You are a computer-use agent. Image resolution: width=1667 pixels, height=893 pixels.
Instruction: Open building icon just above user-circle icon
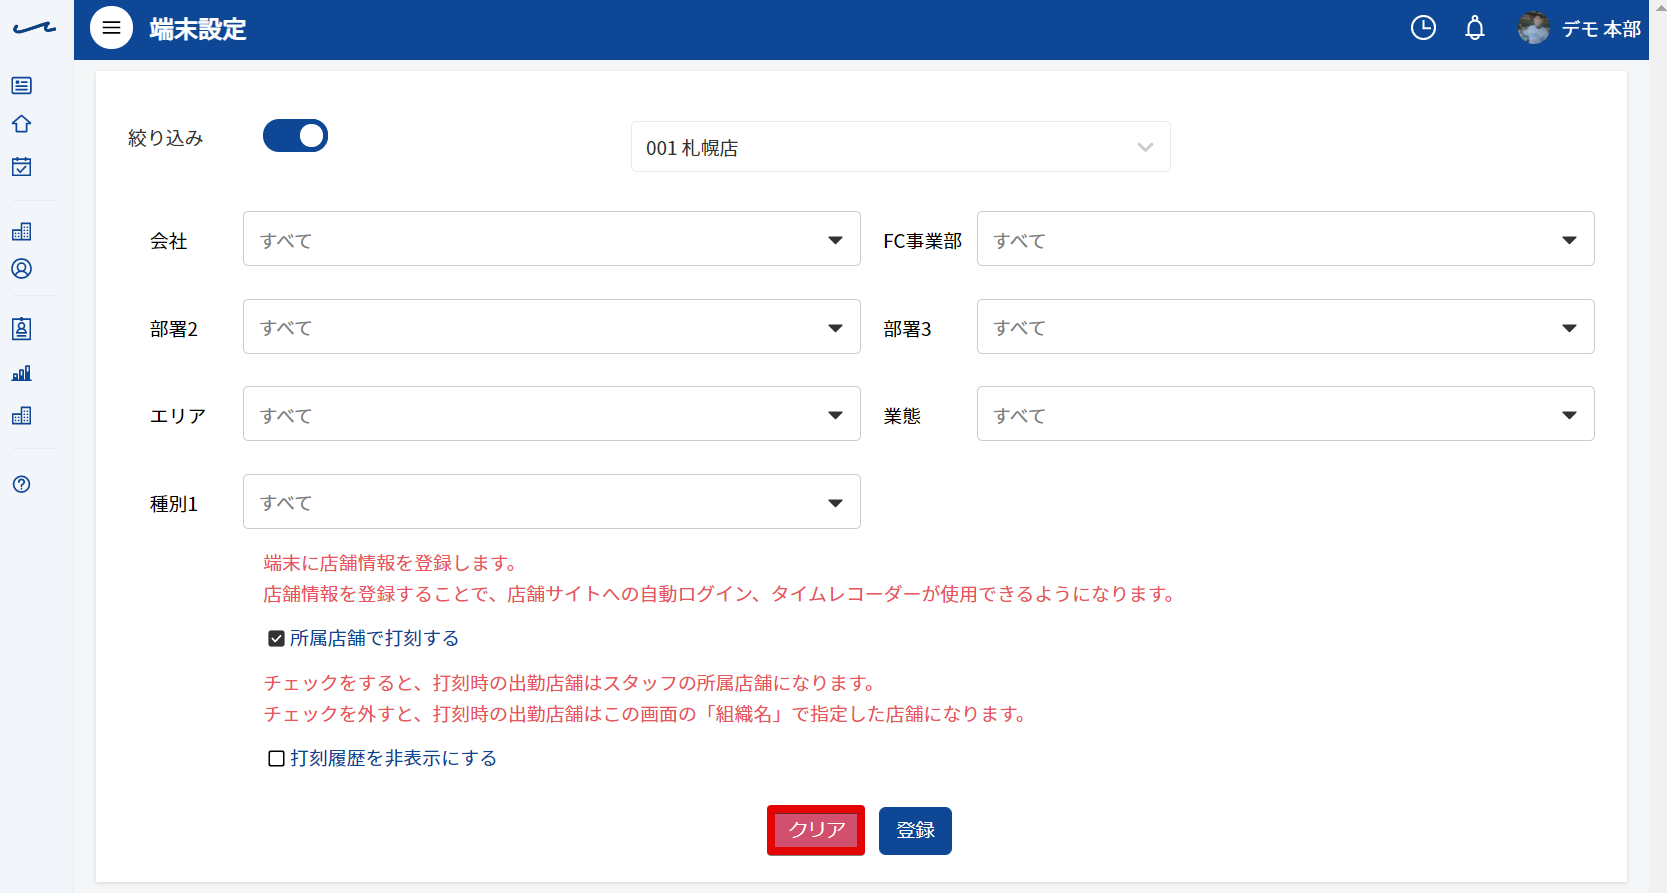click(21, 232)
